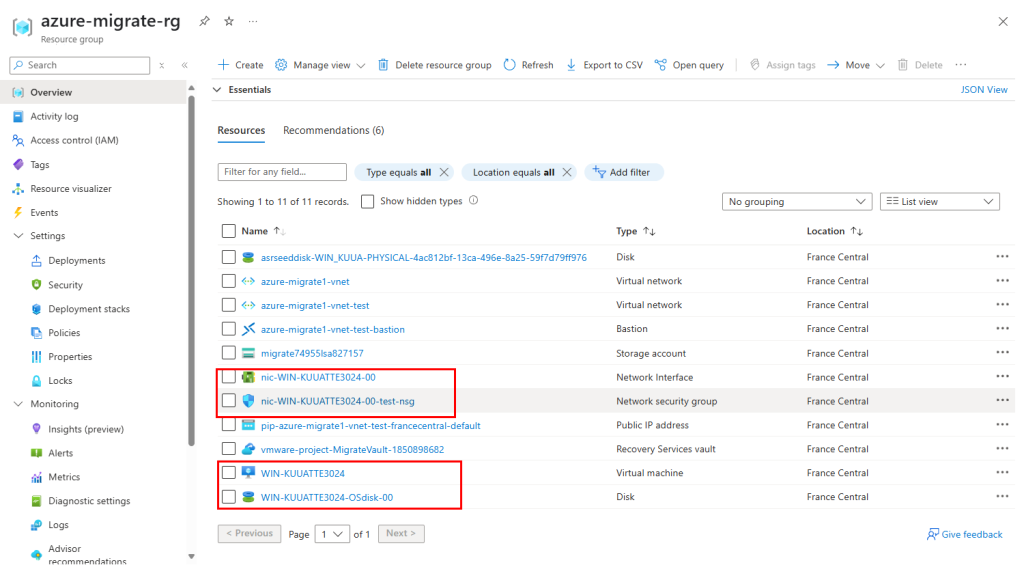
Task: Select checkbox for azure-migrate1-vnet-test row
Action: (229, 305)
